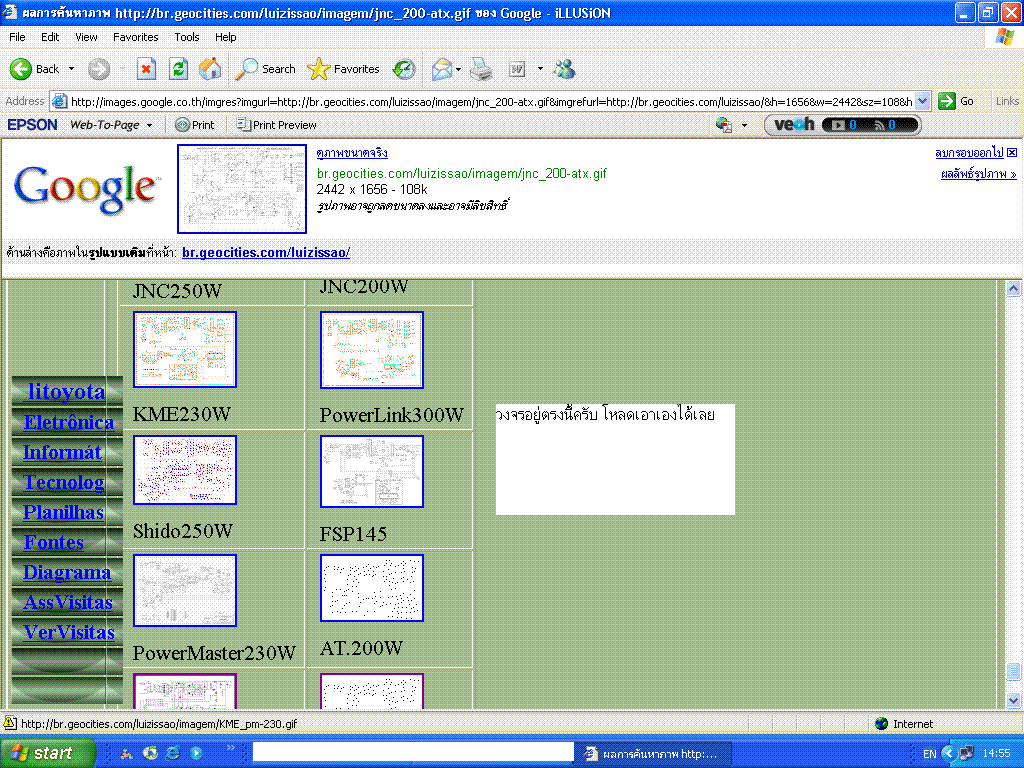Click scrollbar down arrow
The width and height of the screenshot is (1024, 768).
(x=1013, y=701)
